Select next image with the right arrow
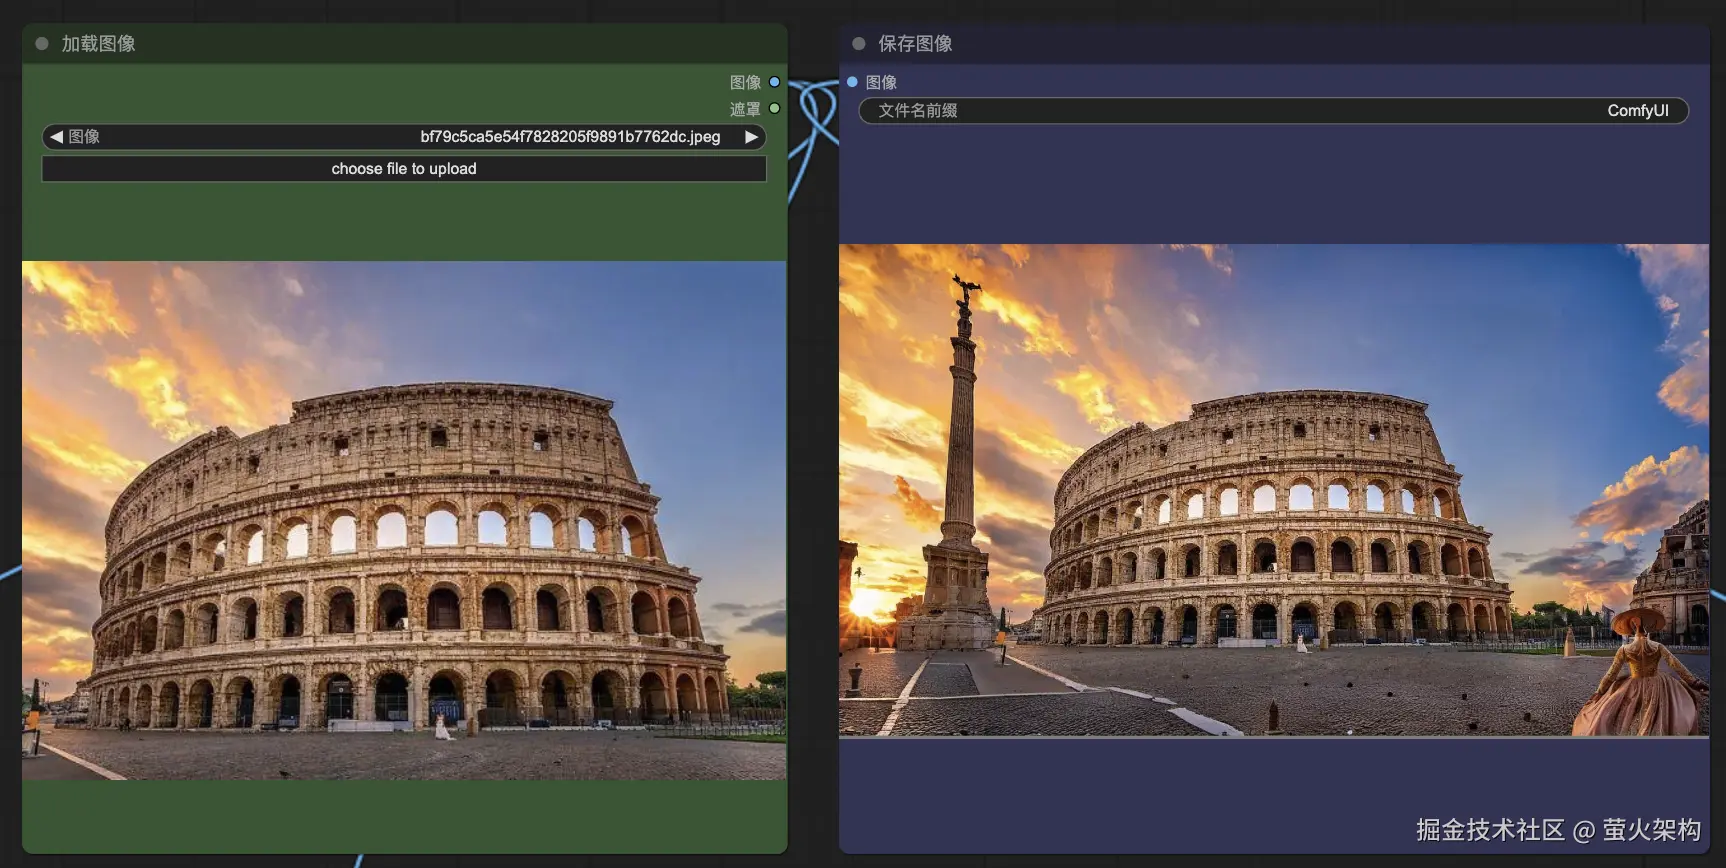The image size is (1726, 868). pyautogui.click(x=751, y=137)
